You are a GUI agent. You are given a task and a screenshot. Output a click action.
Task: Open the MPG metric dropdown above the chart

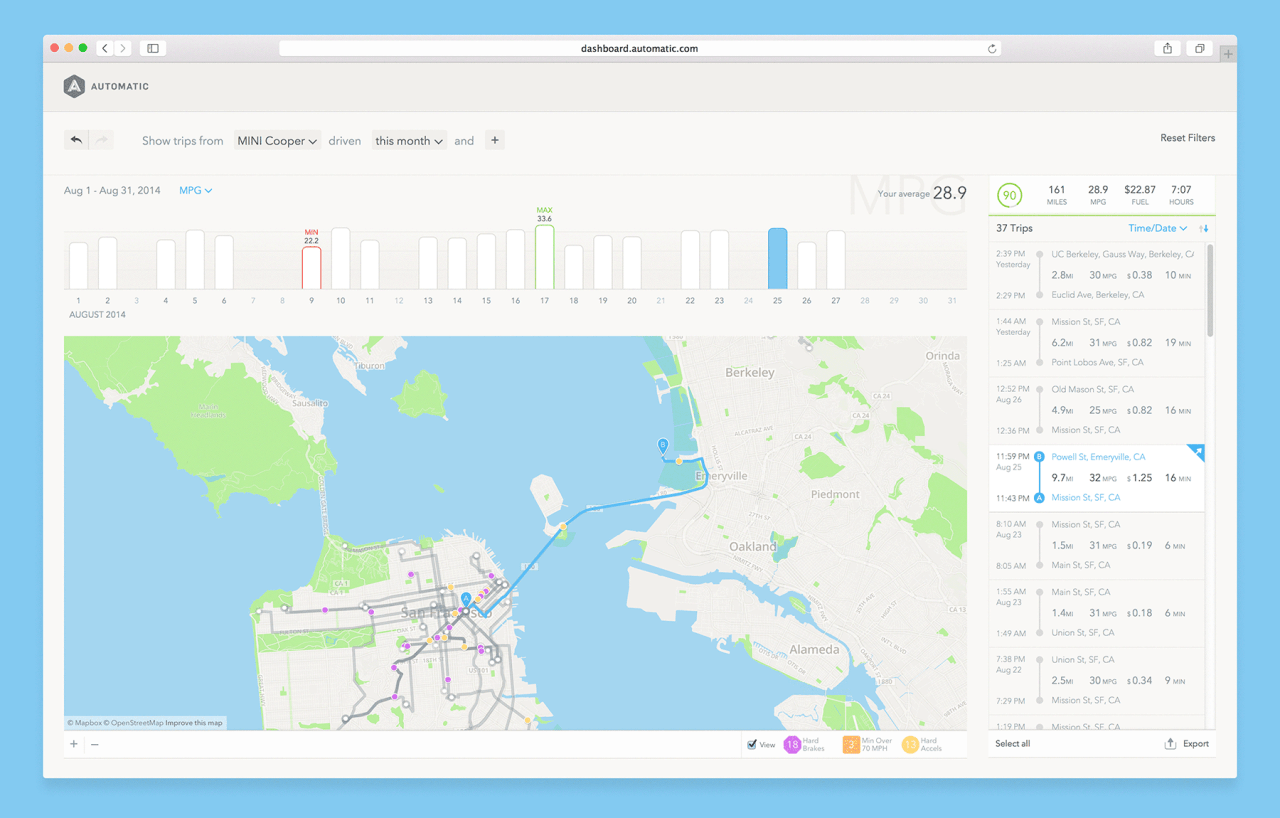(195, 190)
